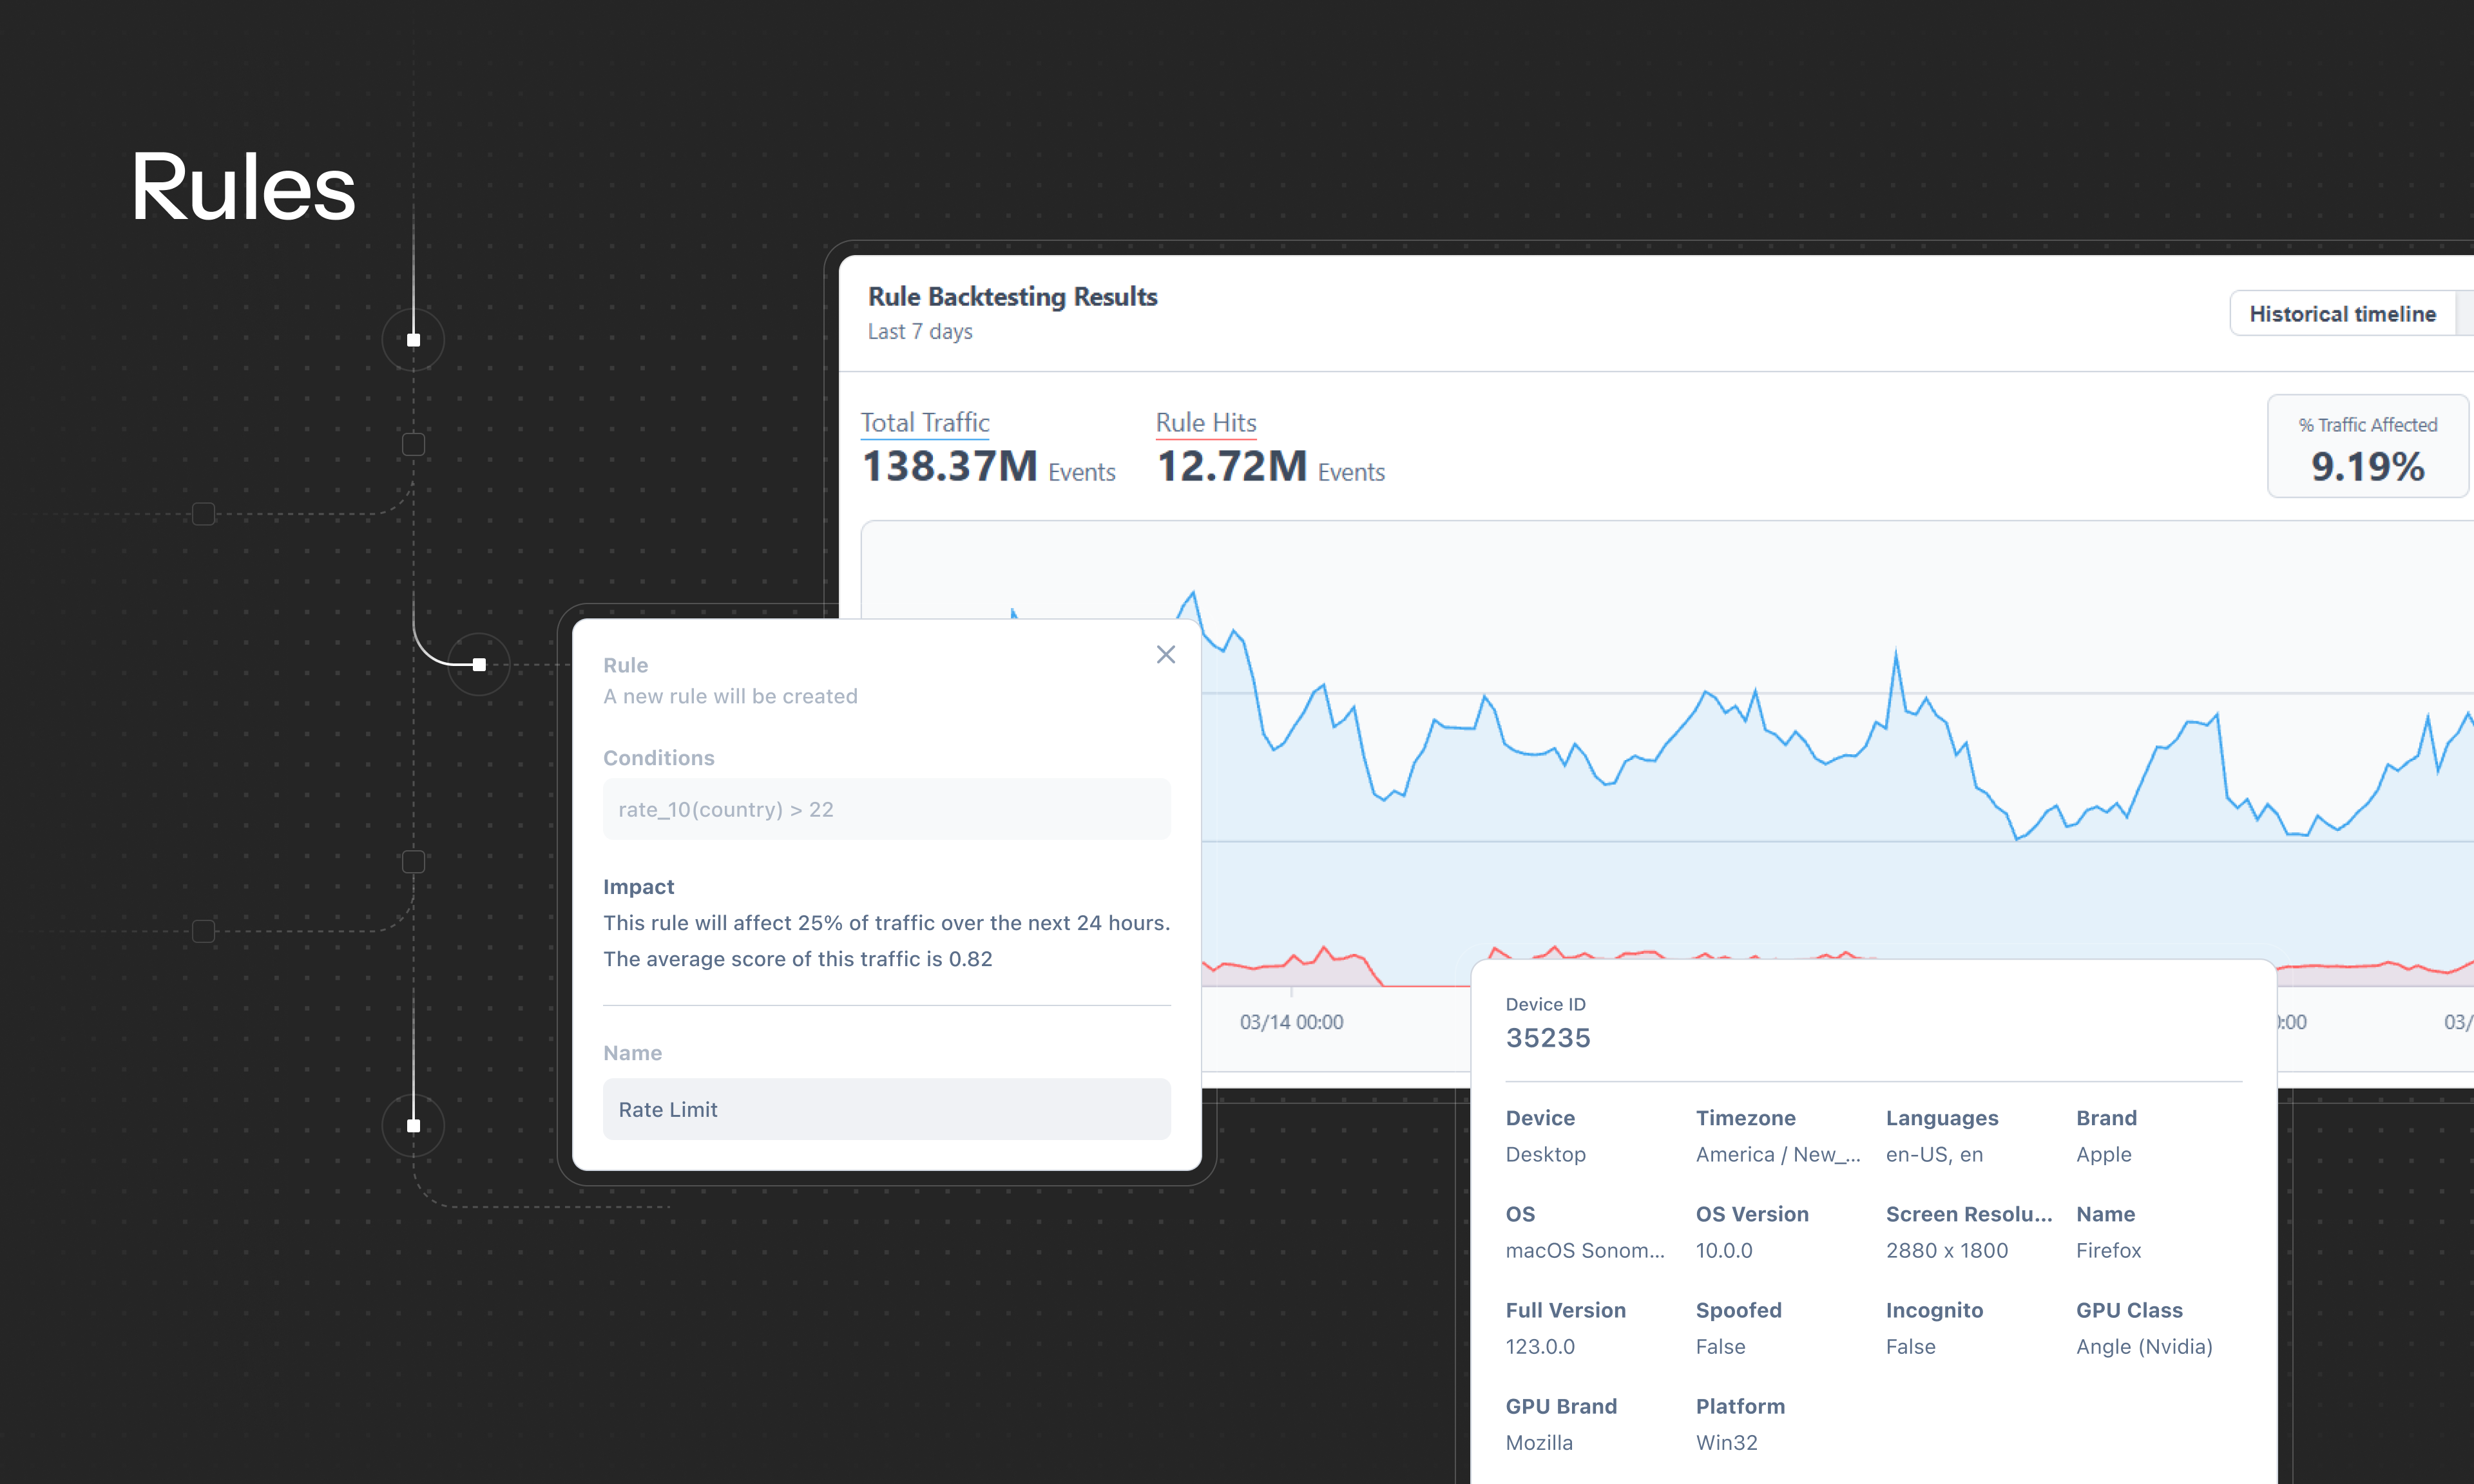
Task: Click the Rule Backtesting Results title
Action: tap(1012, 297)
